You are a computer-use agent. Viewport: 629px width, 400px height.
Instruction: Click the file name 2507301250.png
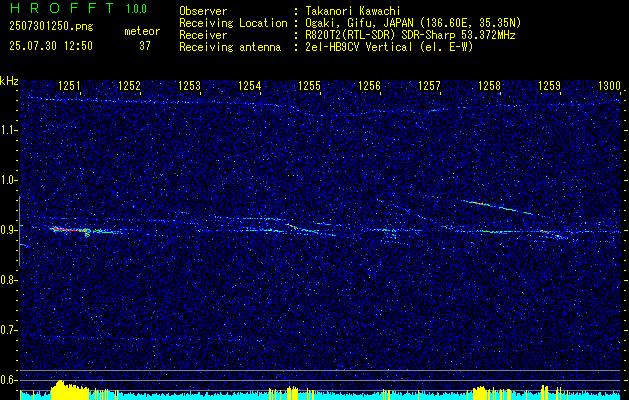coord(51,26)
